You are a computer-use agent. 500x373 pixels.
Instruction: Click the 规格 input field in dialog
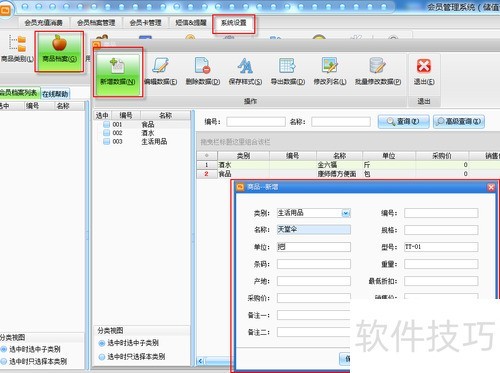click(x=441, y=230)
